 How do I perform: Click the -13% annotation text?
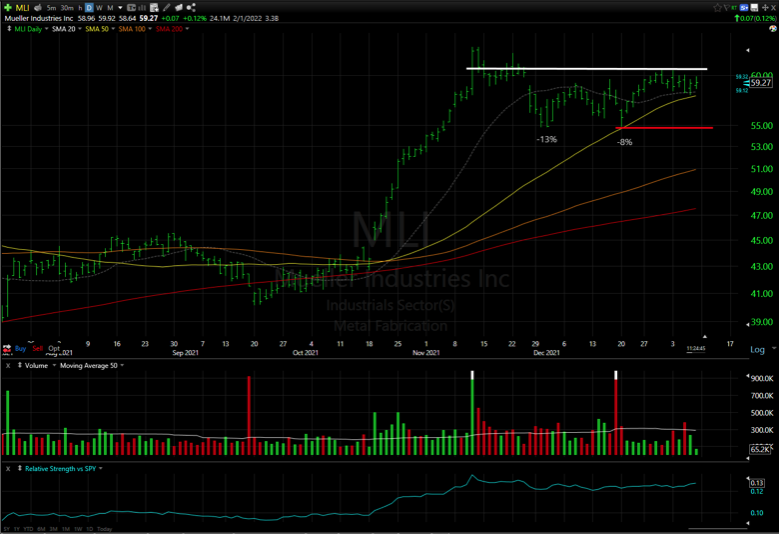click(546, 140)
